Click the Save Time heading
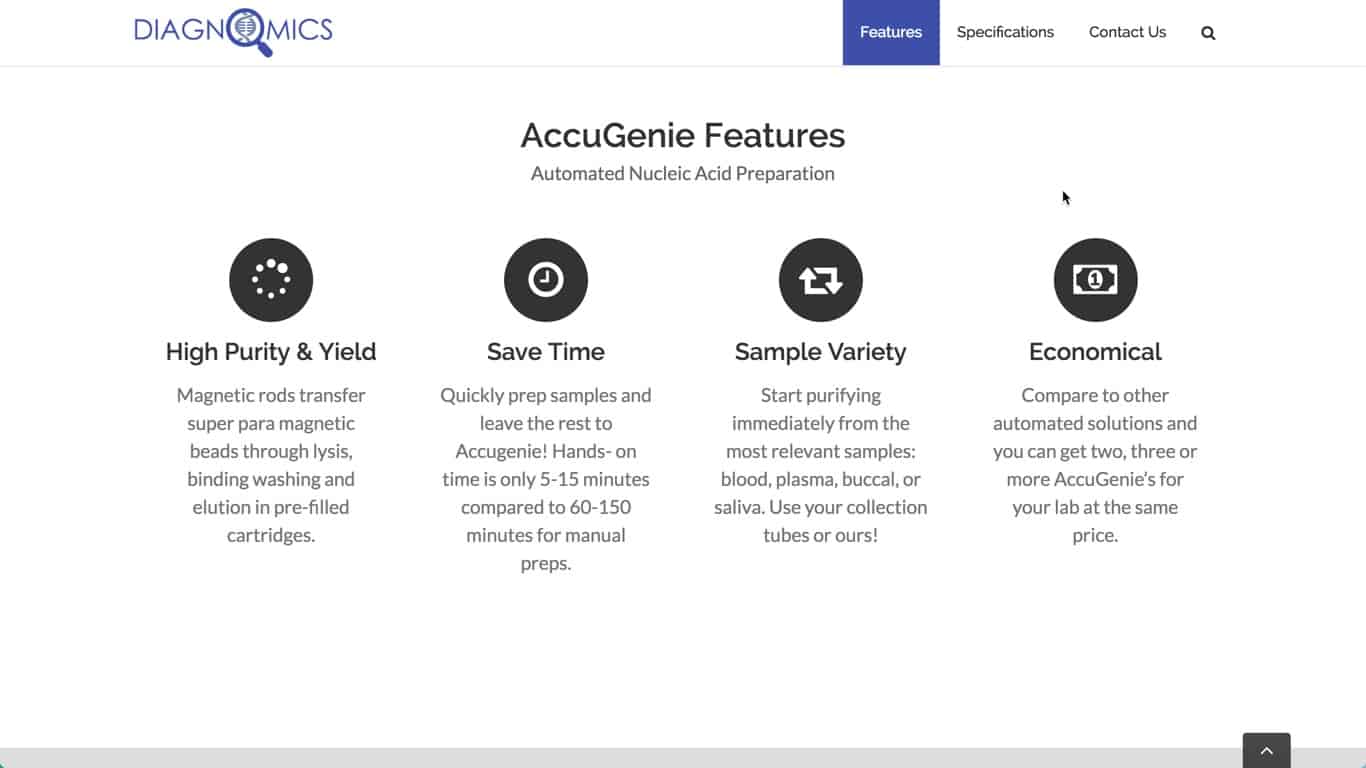 [546, 352]
